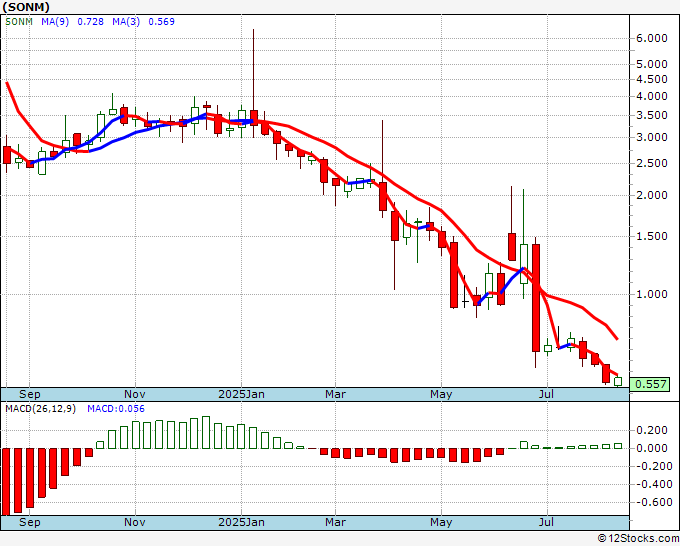The height and width of the screenshot is (546, 680).
Task: Click Mar on the price chart date axis
Action: (x=336, y=394)
